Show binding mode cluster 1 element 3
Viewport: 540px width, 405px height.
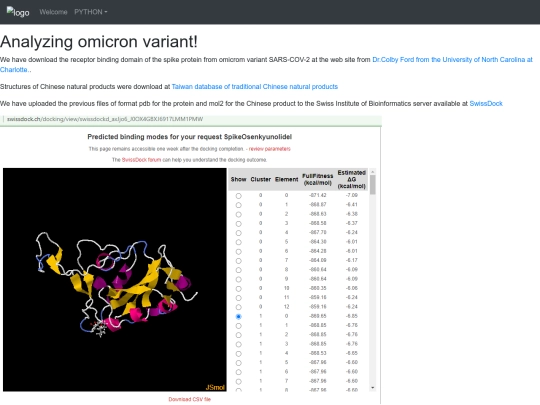pyautogui.click(x=238, y=344)
